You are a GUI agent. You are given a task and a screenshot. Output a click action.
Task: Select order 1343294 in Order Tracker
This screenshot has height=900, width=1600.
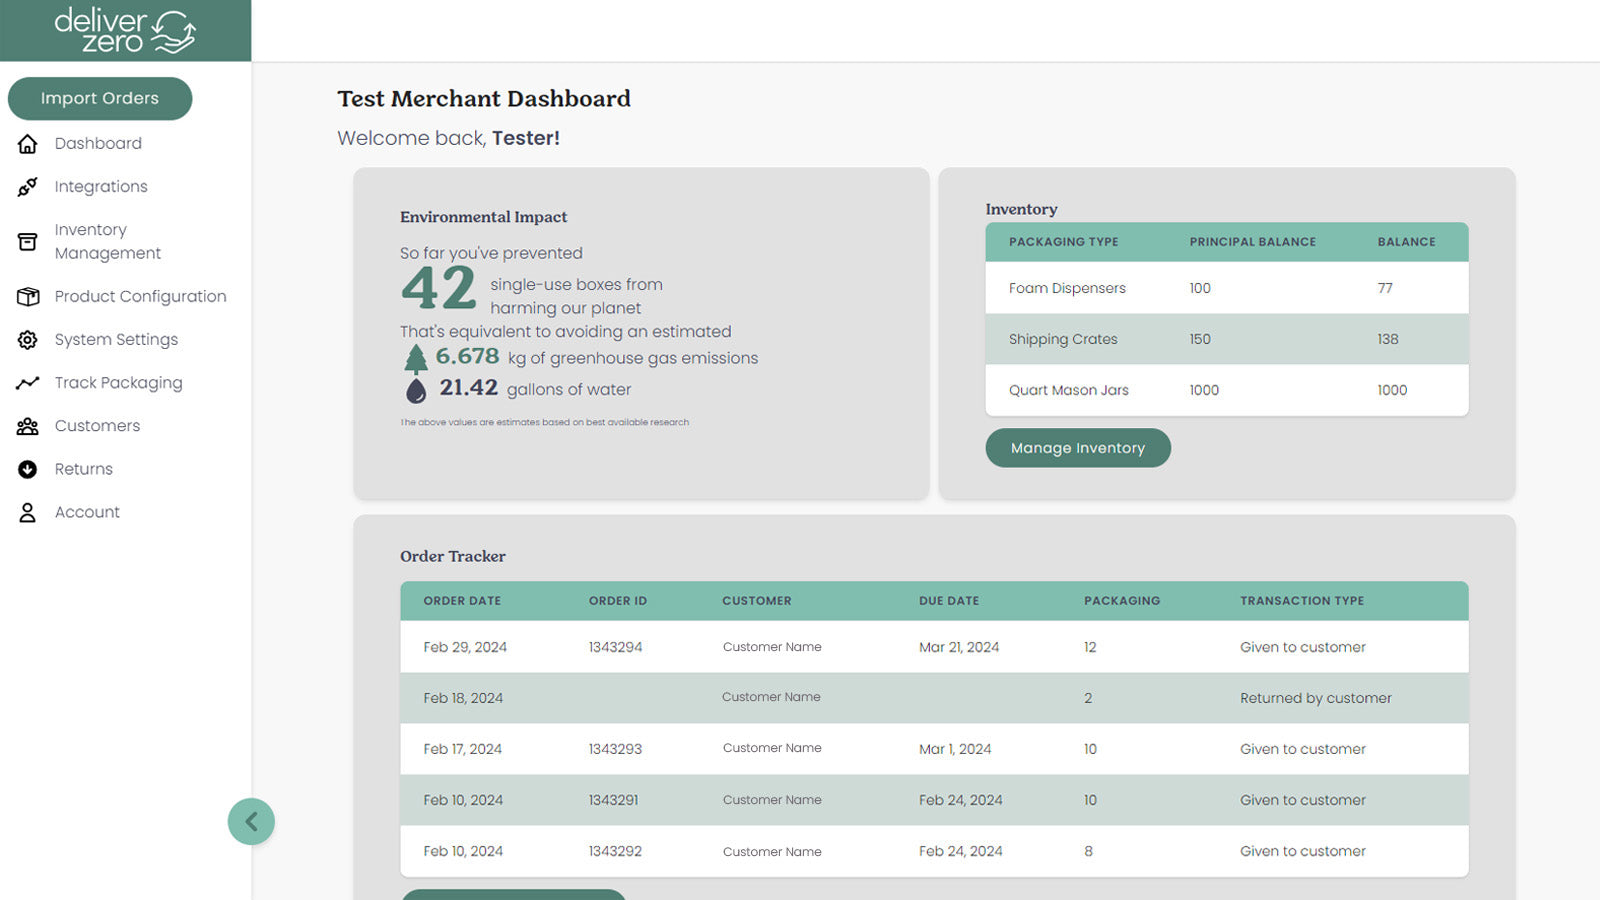615,647
